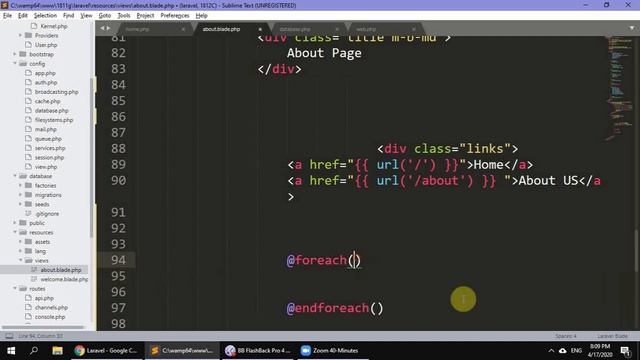The width and height of the screenshot is (640, 360).
Task: Go to next tab with right arrow
Action: [x=109, y=28]
